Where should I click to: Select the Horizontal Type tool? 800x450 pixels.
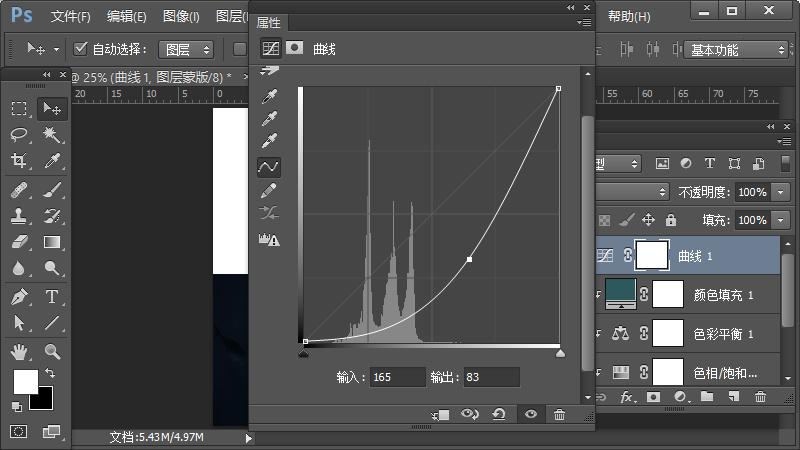click(51, 297)
